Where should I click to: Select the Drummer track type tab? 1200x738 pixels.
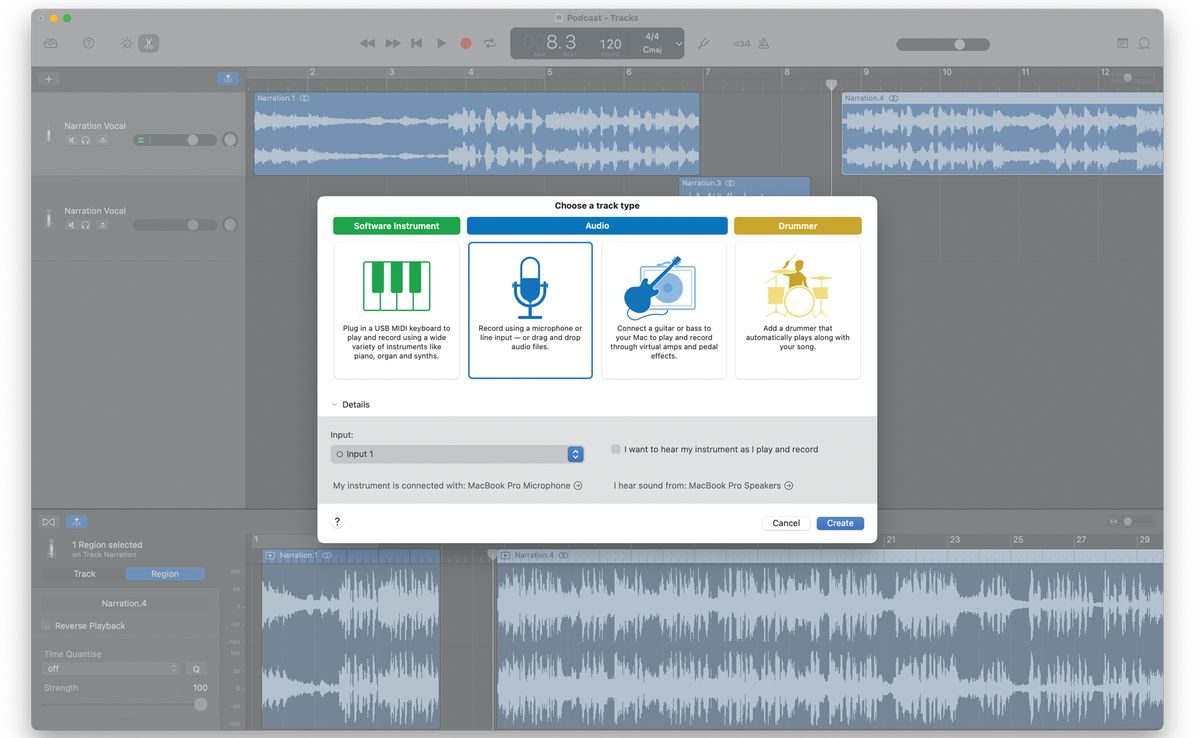(x=797, y=225)
